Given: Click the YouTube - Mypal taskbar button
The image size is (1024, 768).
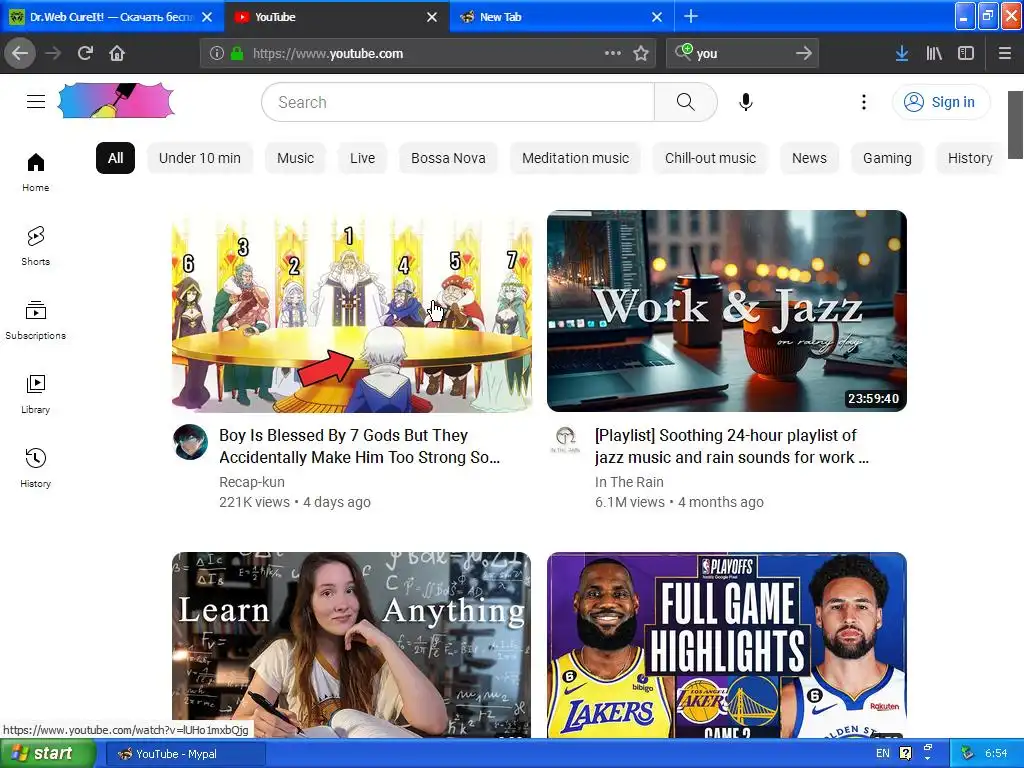Looking at the screenshot, I should (x=185, y=754).
